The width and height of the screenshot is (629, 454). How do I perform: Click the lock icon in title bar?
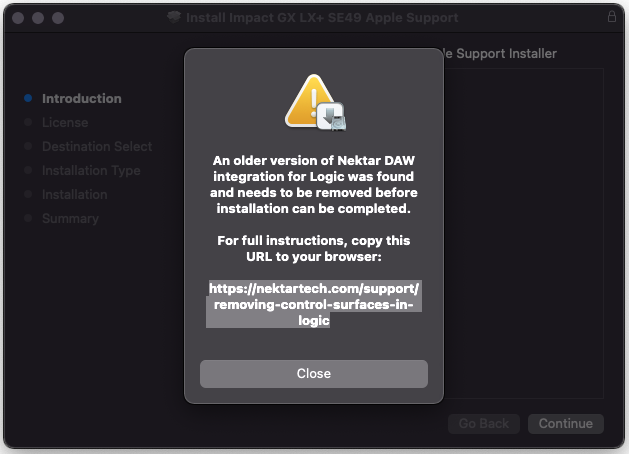click(612, 16)
